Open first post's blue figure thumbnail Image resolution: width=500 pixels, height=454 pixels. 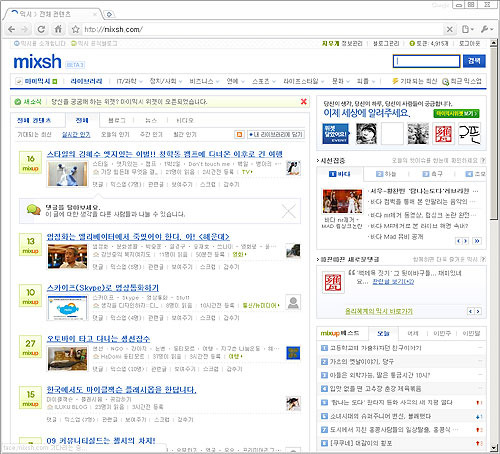click(x=68, y=174)
